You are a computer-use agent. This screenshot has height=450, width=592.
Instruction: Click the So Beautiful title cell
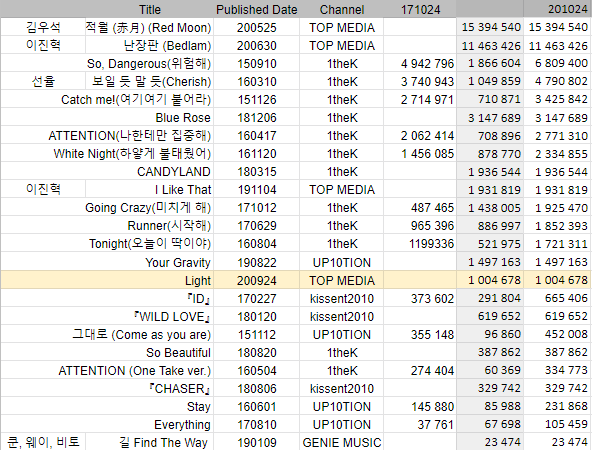coord(107,353)
